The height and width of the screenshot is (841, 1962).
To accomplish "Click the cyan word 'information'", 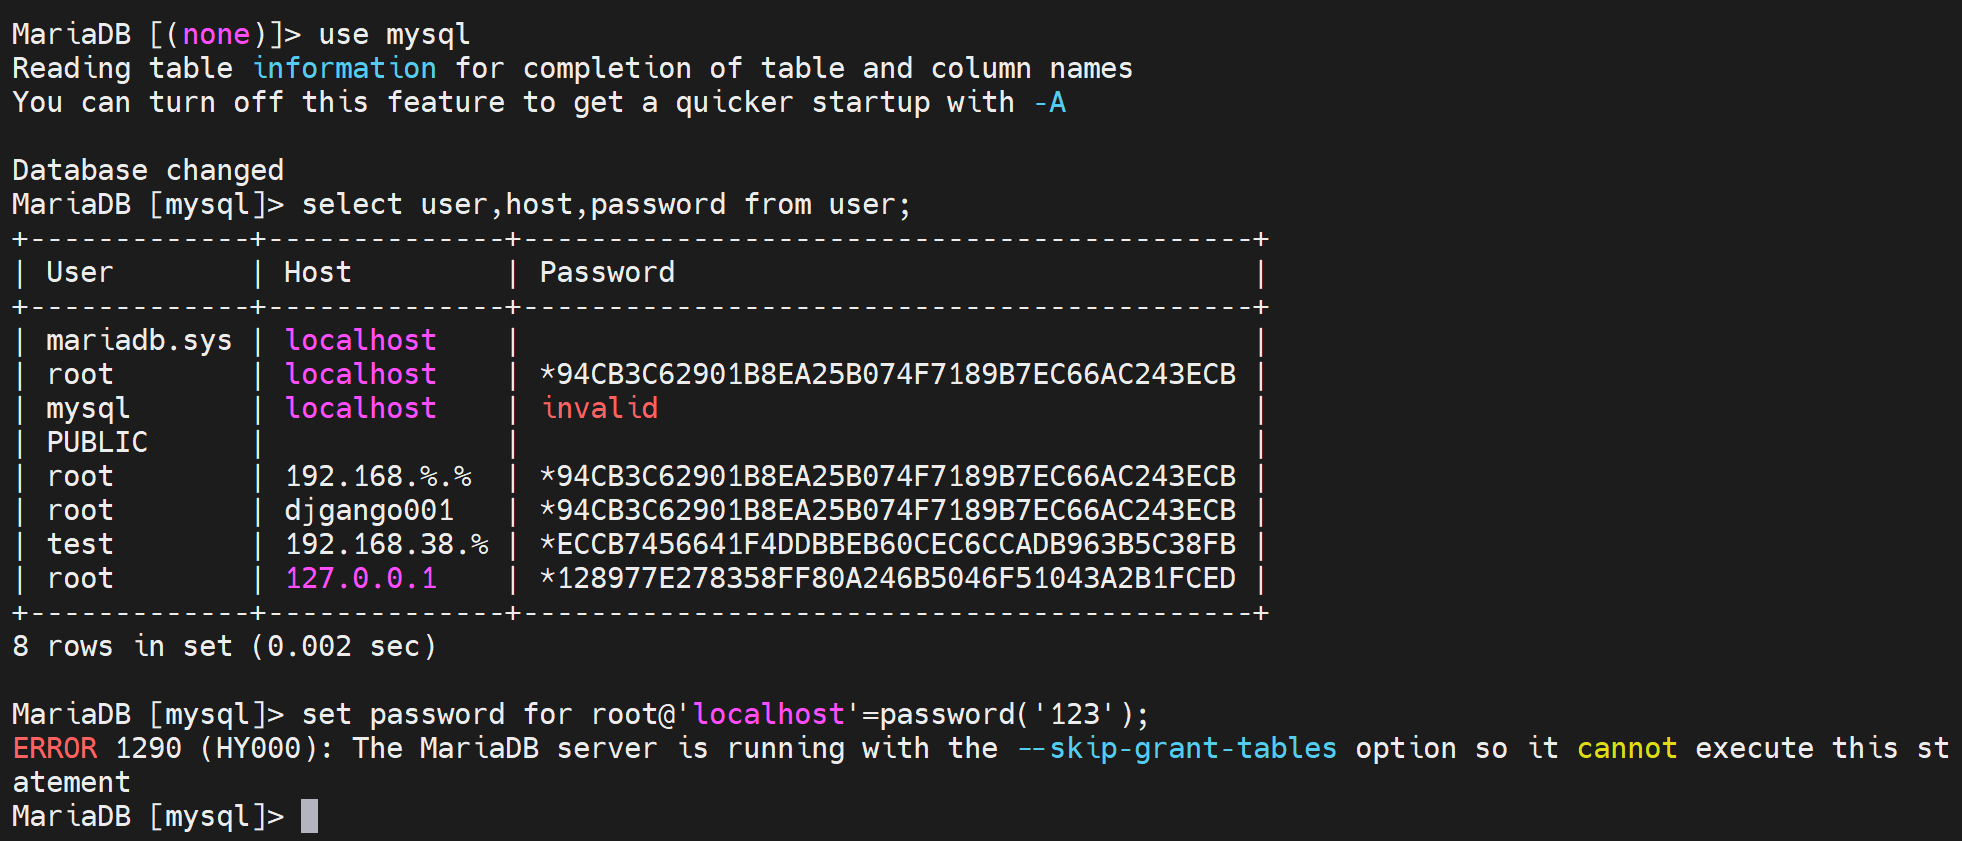I will (344, 68).
